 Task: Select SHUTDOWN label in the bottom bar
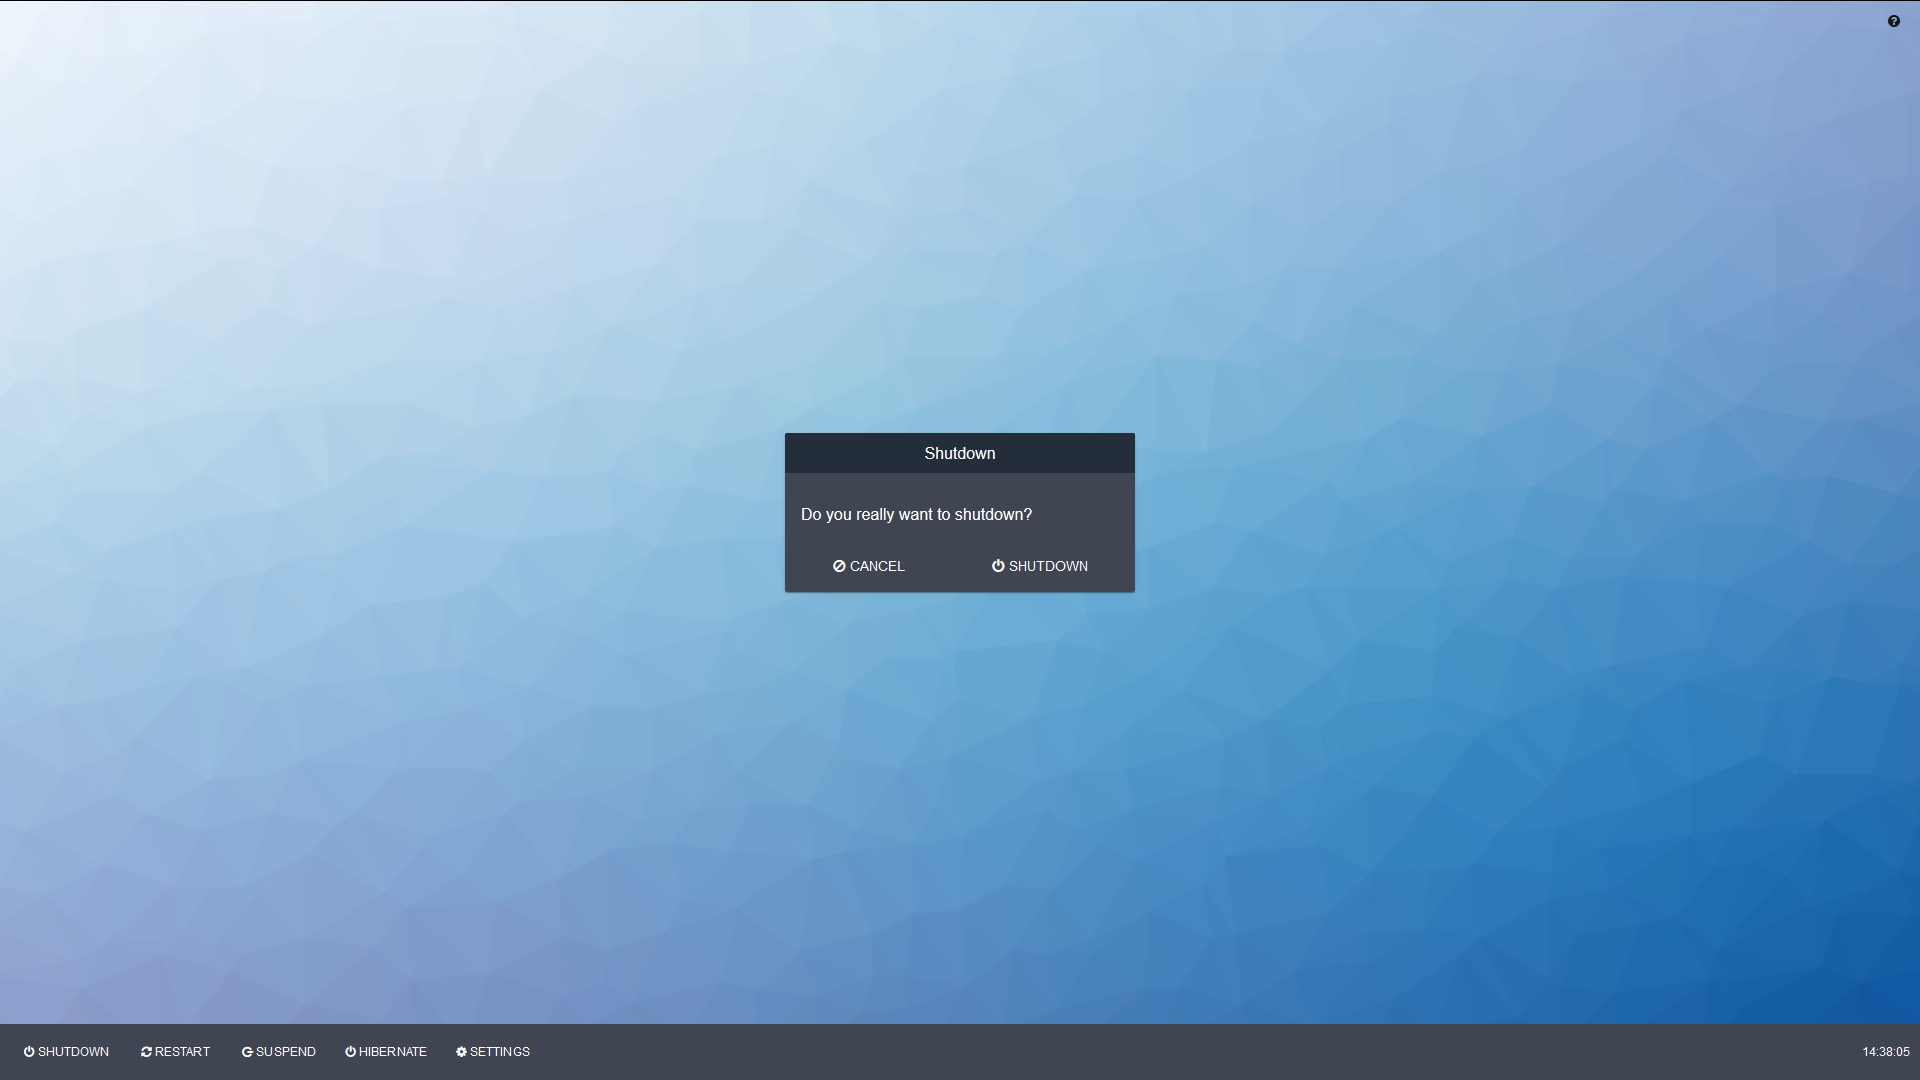73,1052
